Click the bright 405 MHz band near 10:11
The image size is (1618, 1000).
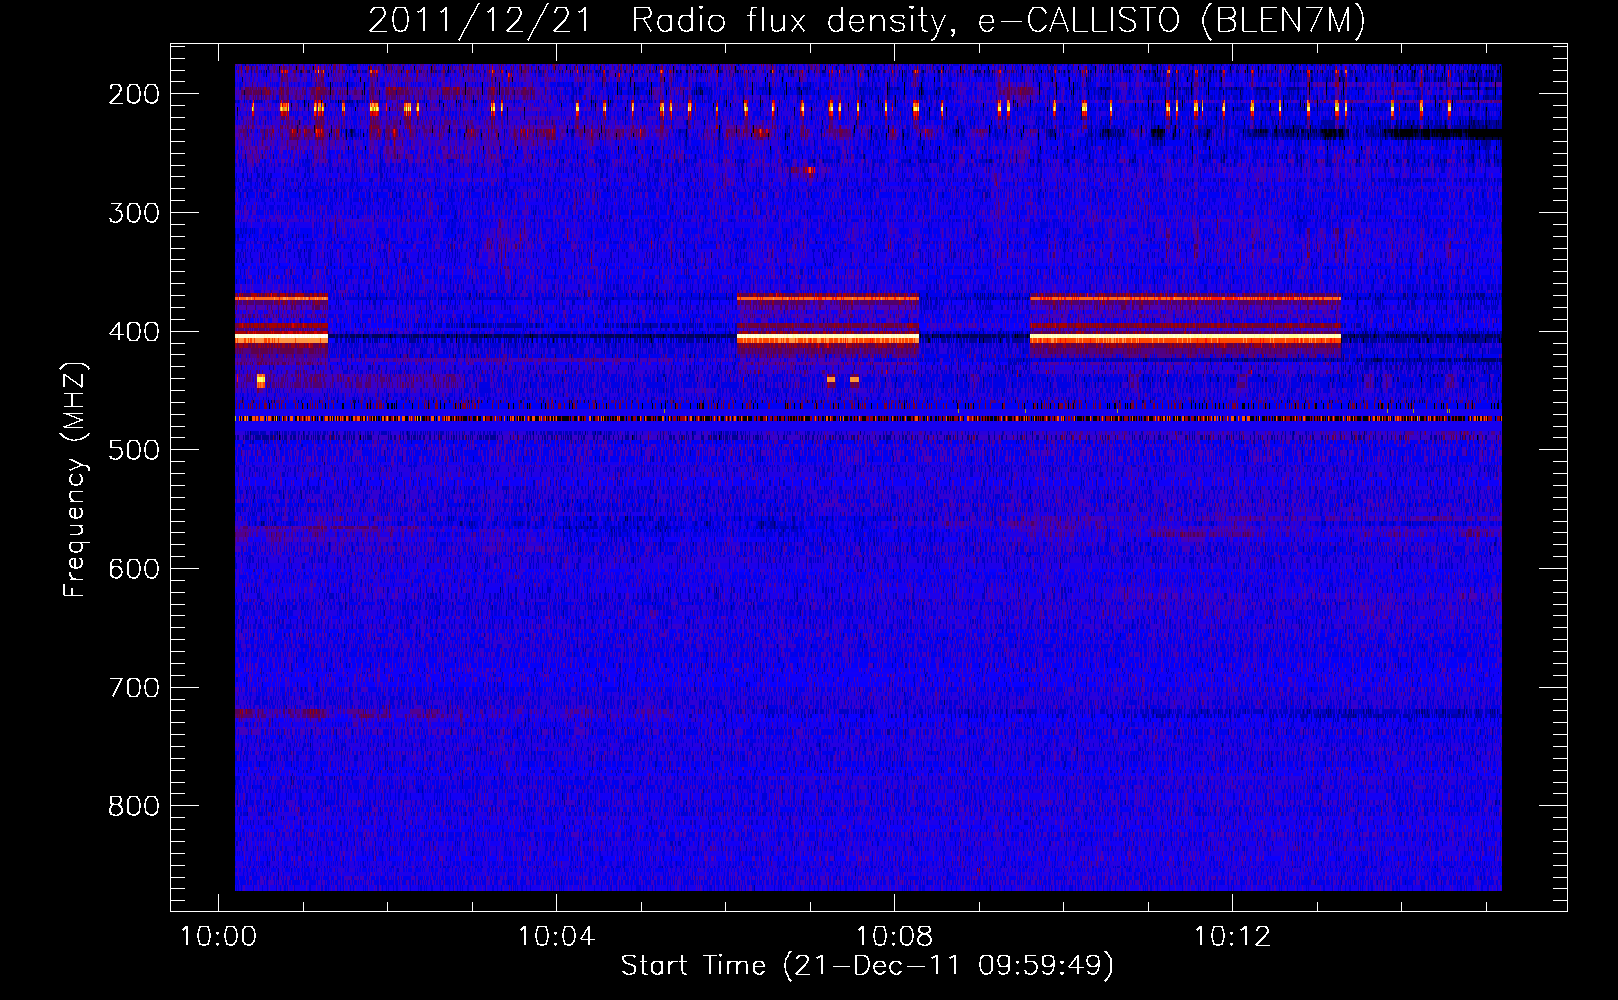[x=1185, y=339]
